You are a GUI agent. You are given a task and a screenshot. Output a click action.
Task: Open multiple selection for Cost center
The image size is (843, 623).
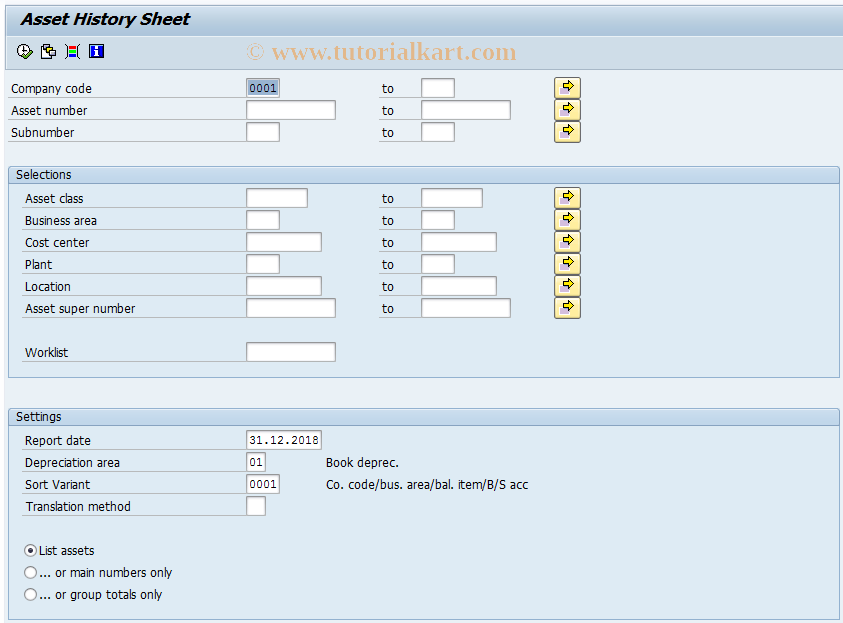point(567,242)
